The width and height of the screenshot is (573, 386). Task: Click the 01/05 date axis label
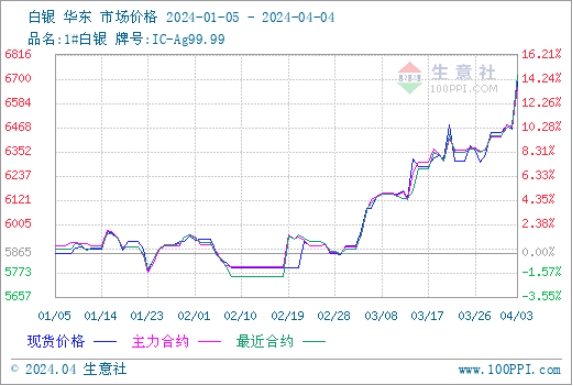[54, 316]
